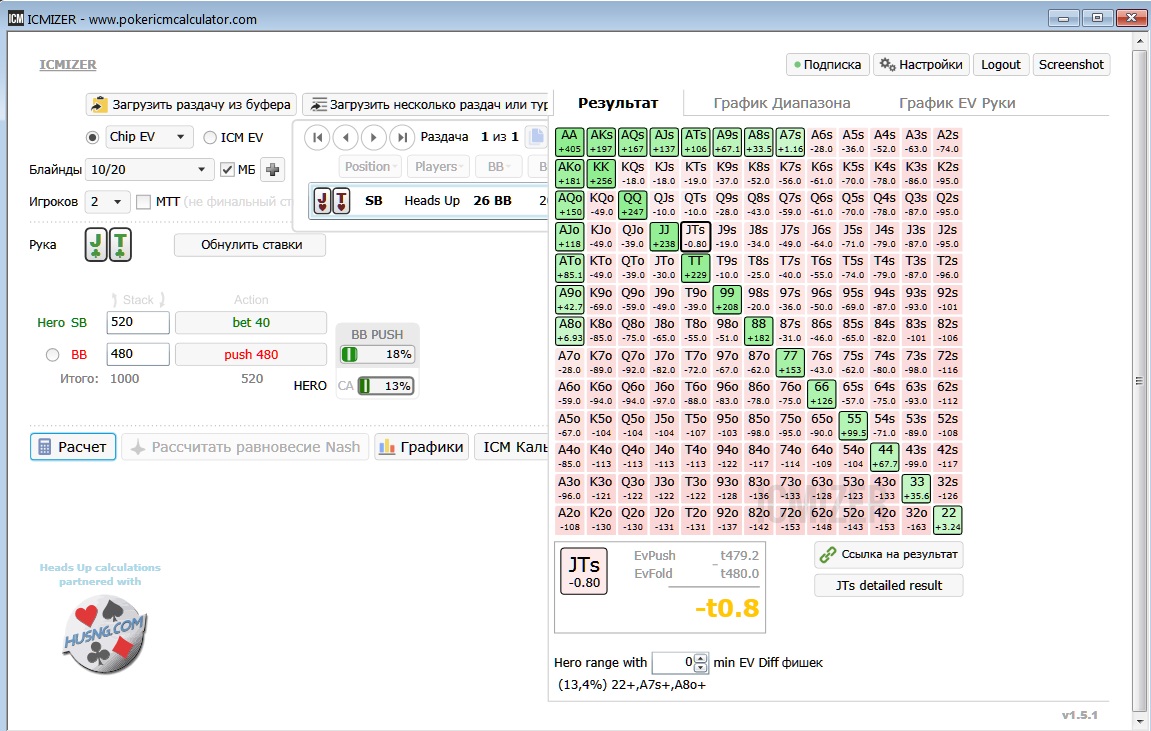Go to the first hand in navigator
This screenshot has width=1151, height=731.
pos(317,137)
